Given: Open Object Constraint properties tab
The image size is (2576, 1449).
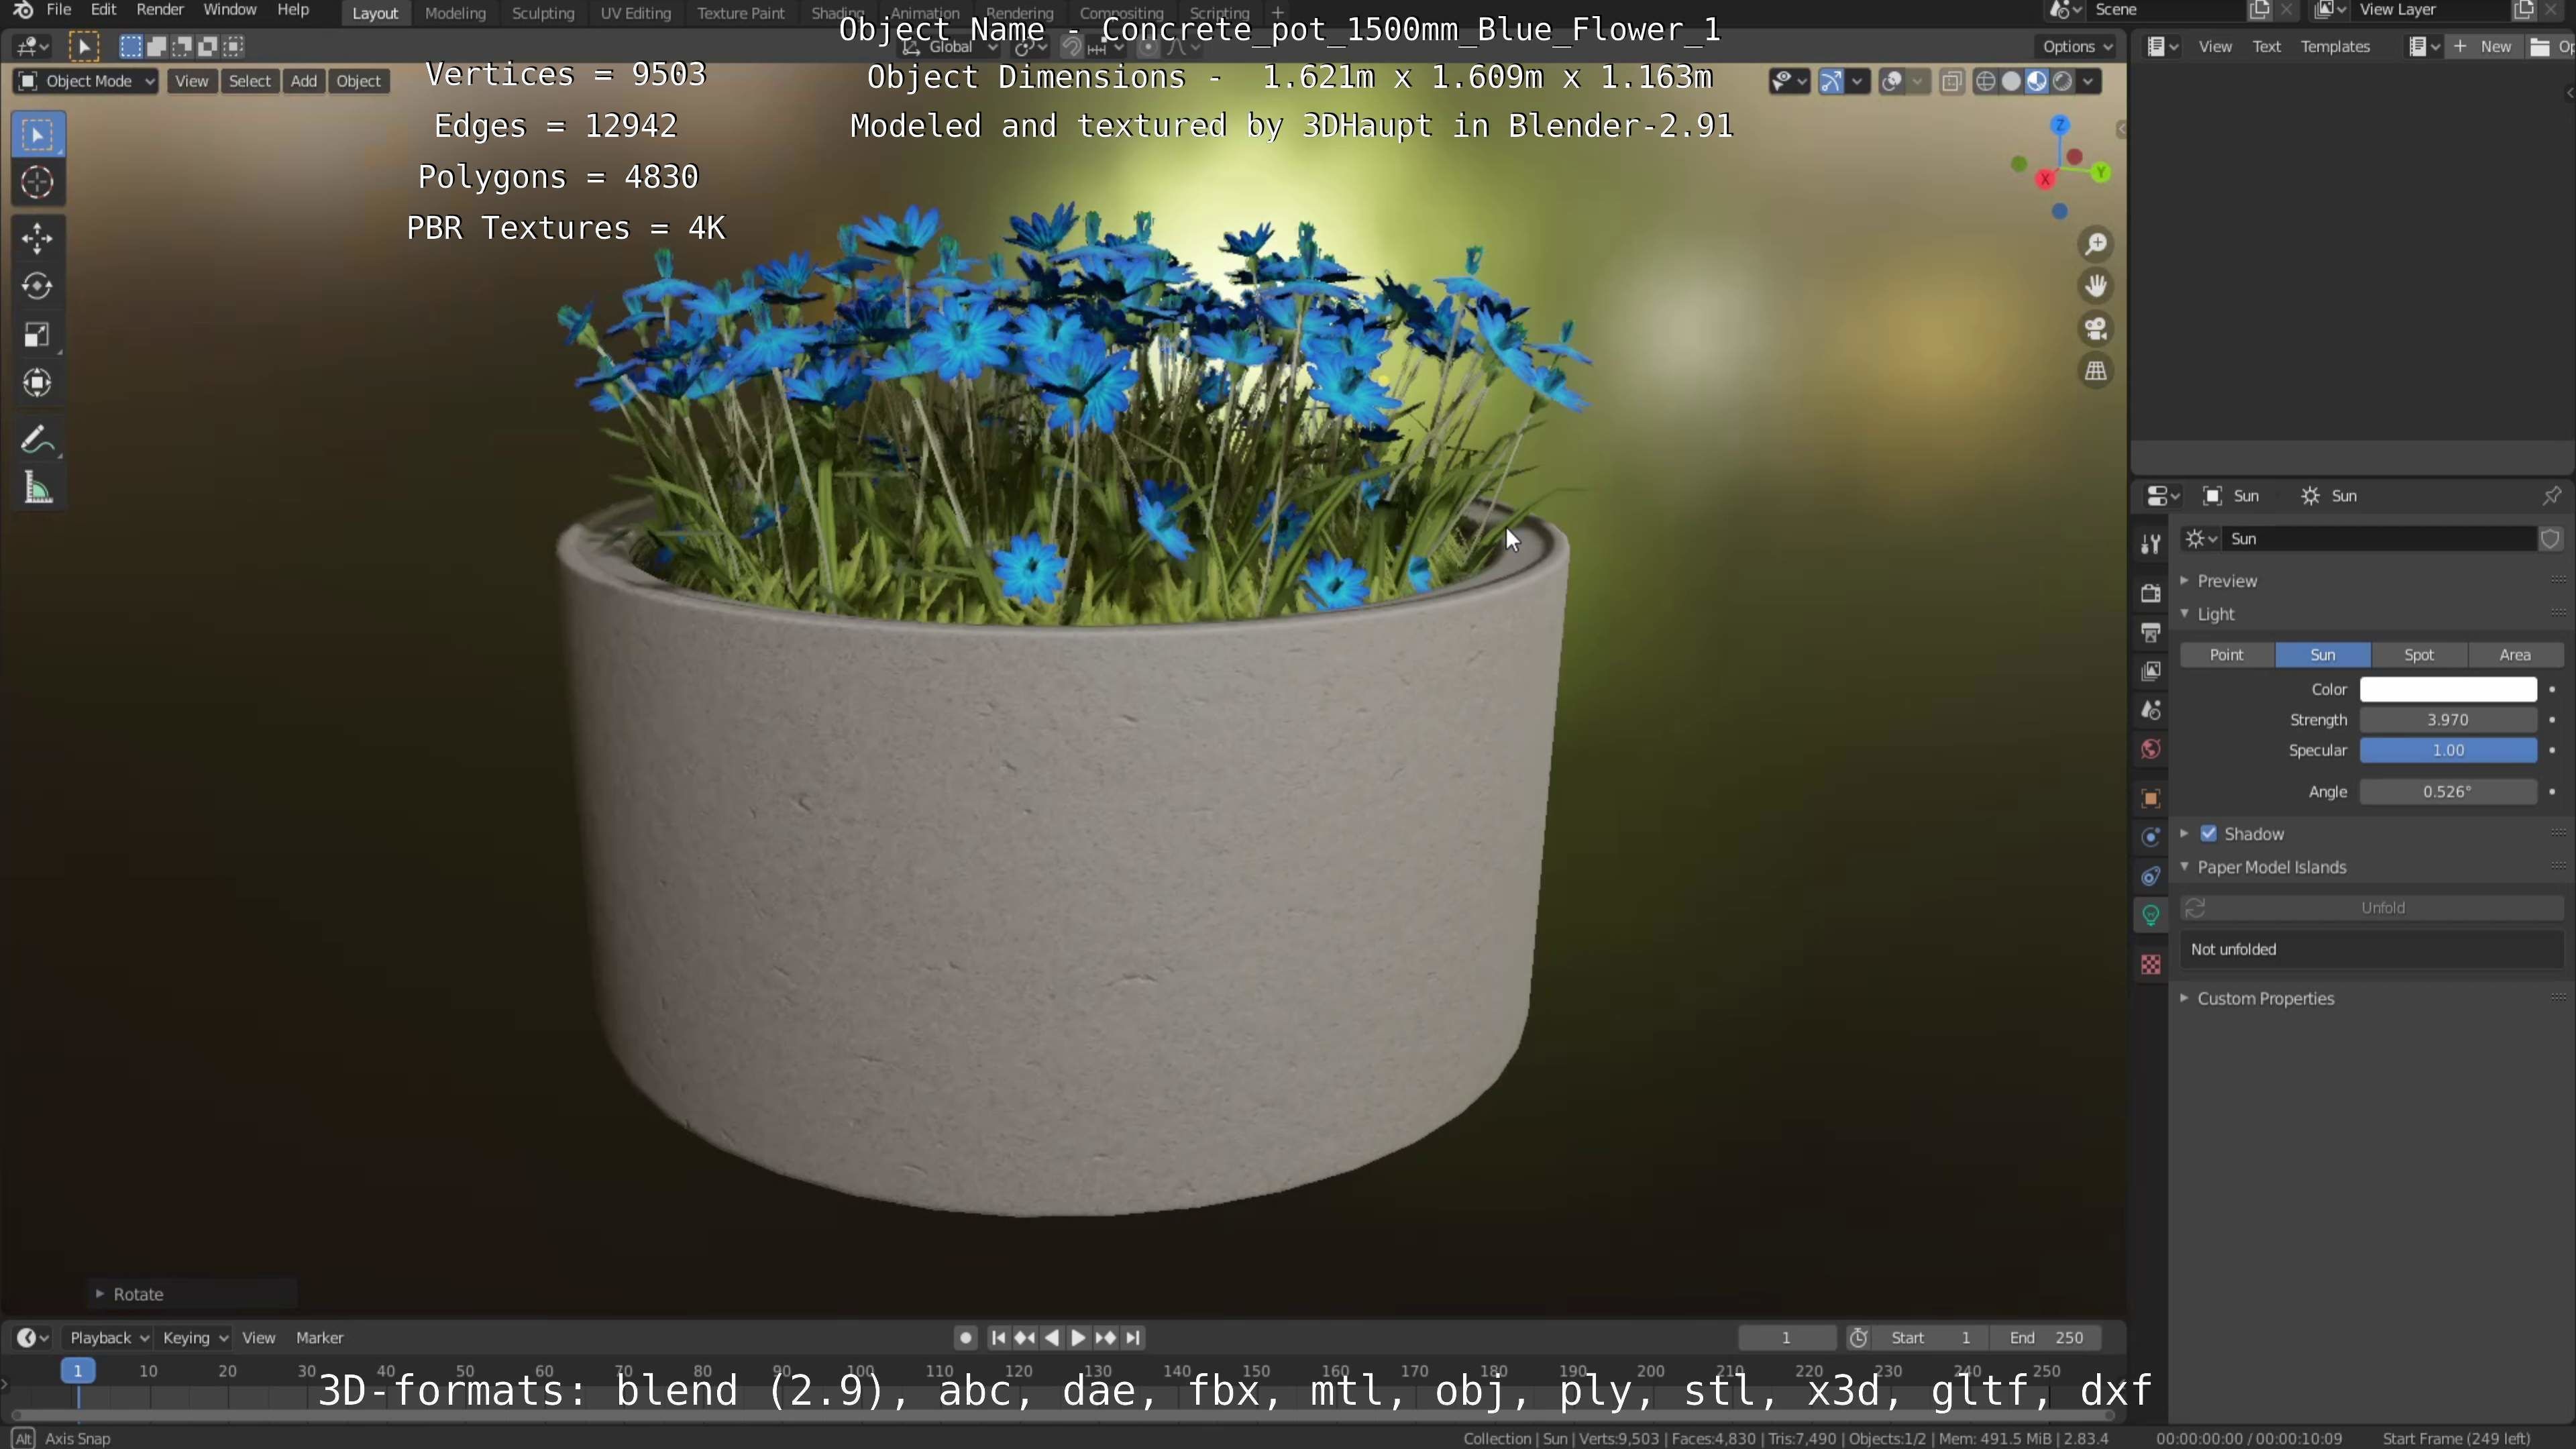Looking at the screenshot, I should click(x=2150, y=876).
